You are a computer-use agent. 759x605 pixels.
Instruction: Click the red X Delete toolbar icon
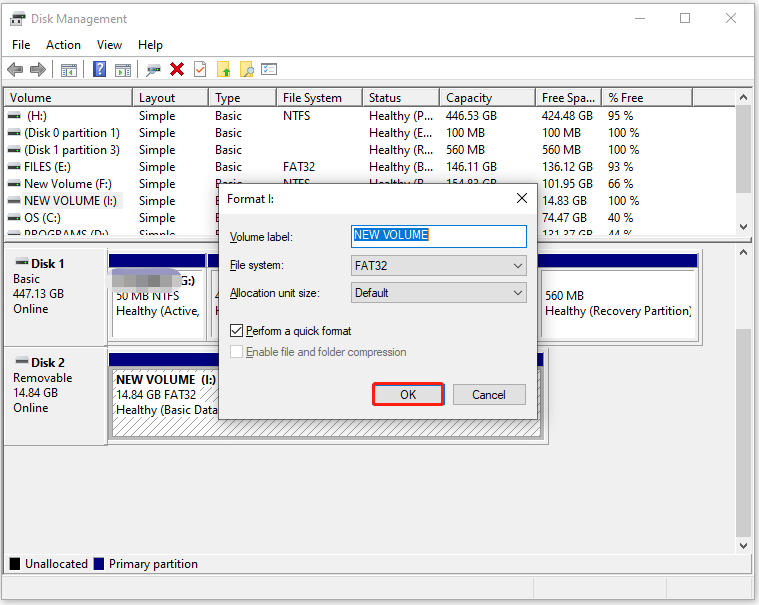coord(177,69)
